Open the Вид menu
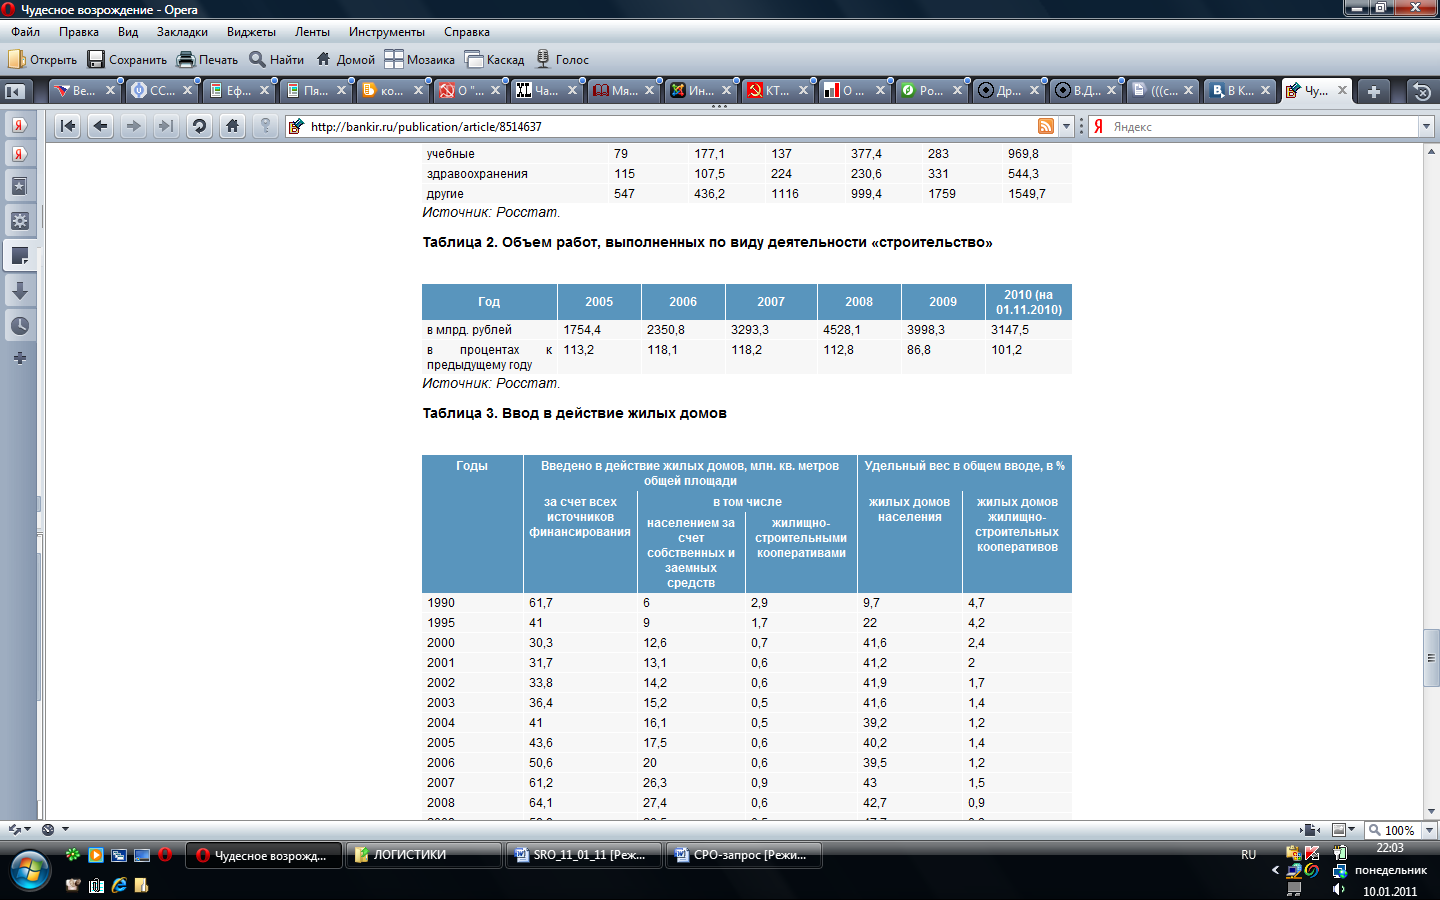1440x900 pixels. tap(128, 32)
